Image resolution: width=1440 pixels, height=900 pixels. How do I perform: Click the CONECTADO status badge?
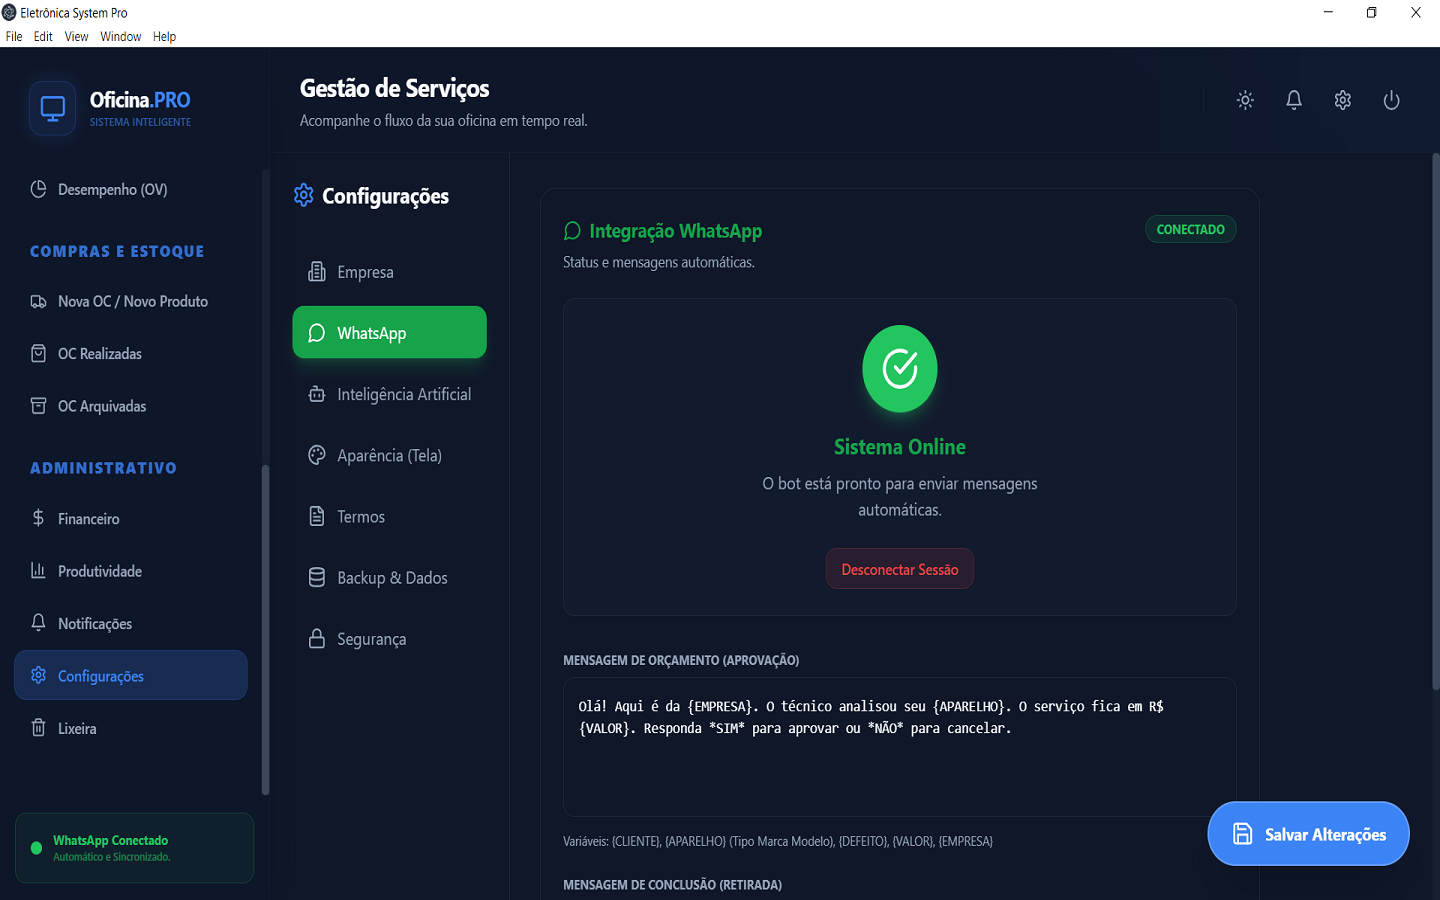click(x=1191, y=229)
